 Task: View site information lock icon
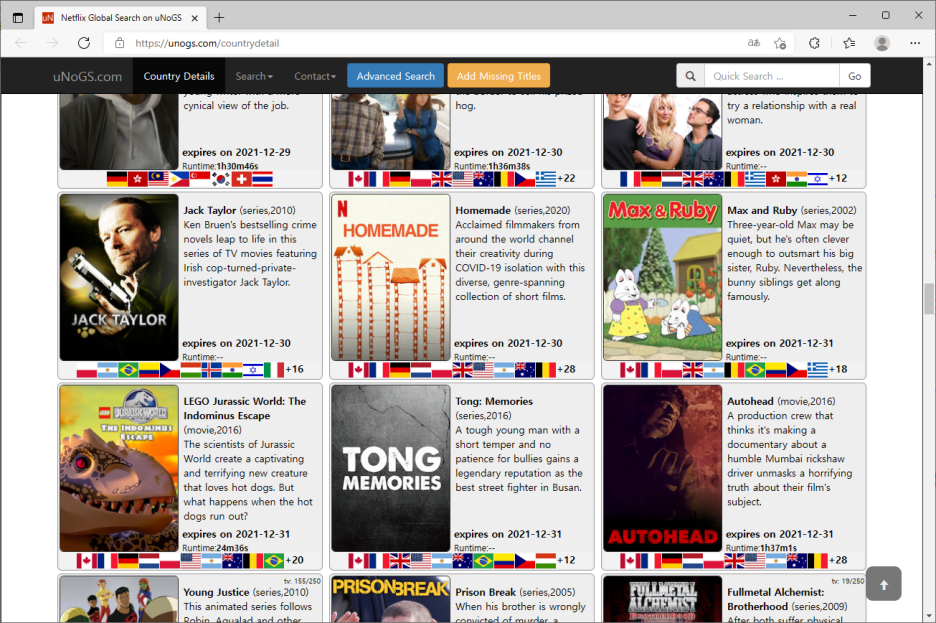click(x=119, y=43)
